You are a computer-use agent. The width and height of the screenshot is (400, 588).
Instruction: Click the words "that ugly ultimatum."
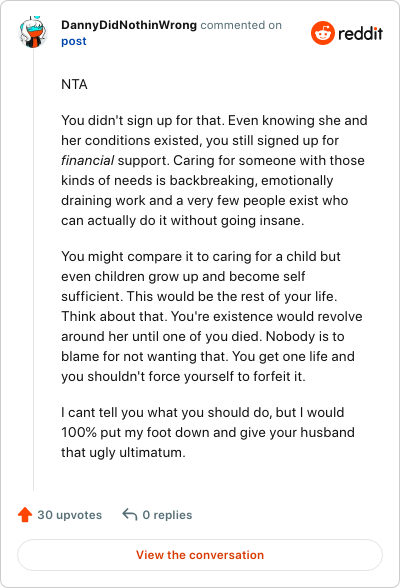(x=123, y=453)
